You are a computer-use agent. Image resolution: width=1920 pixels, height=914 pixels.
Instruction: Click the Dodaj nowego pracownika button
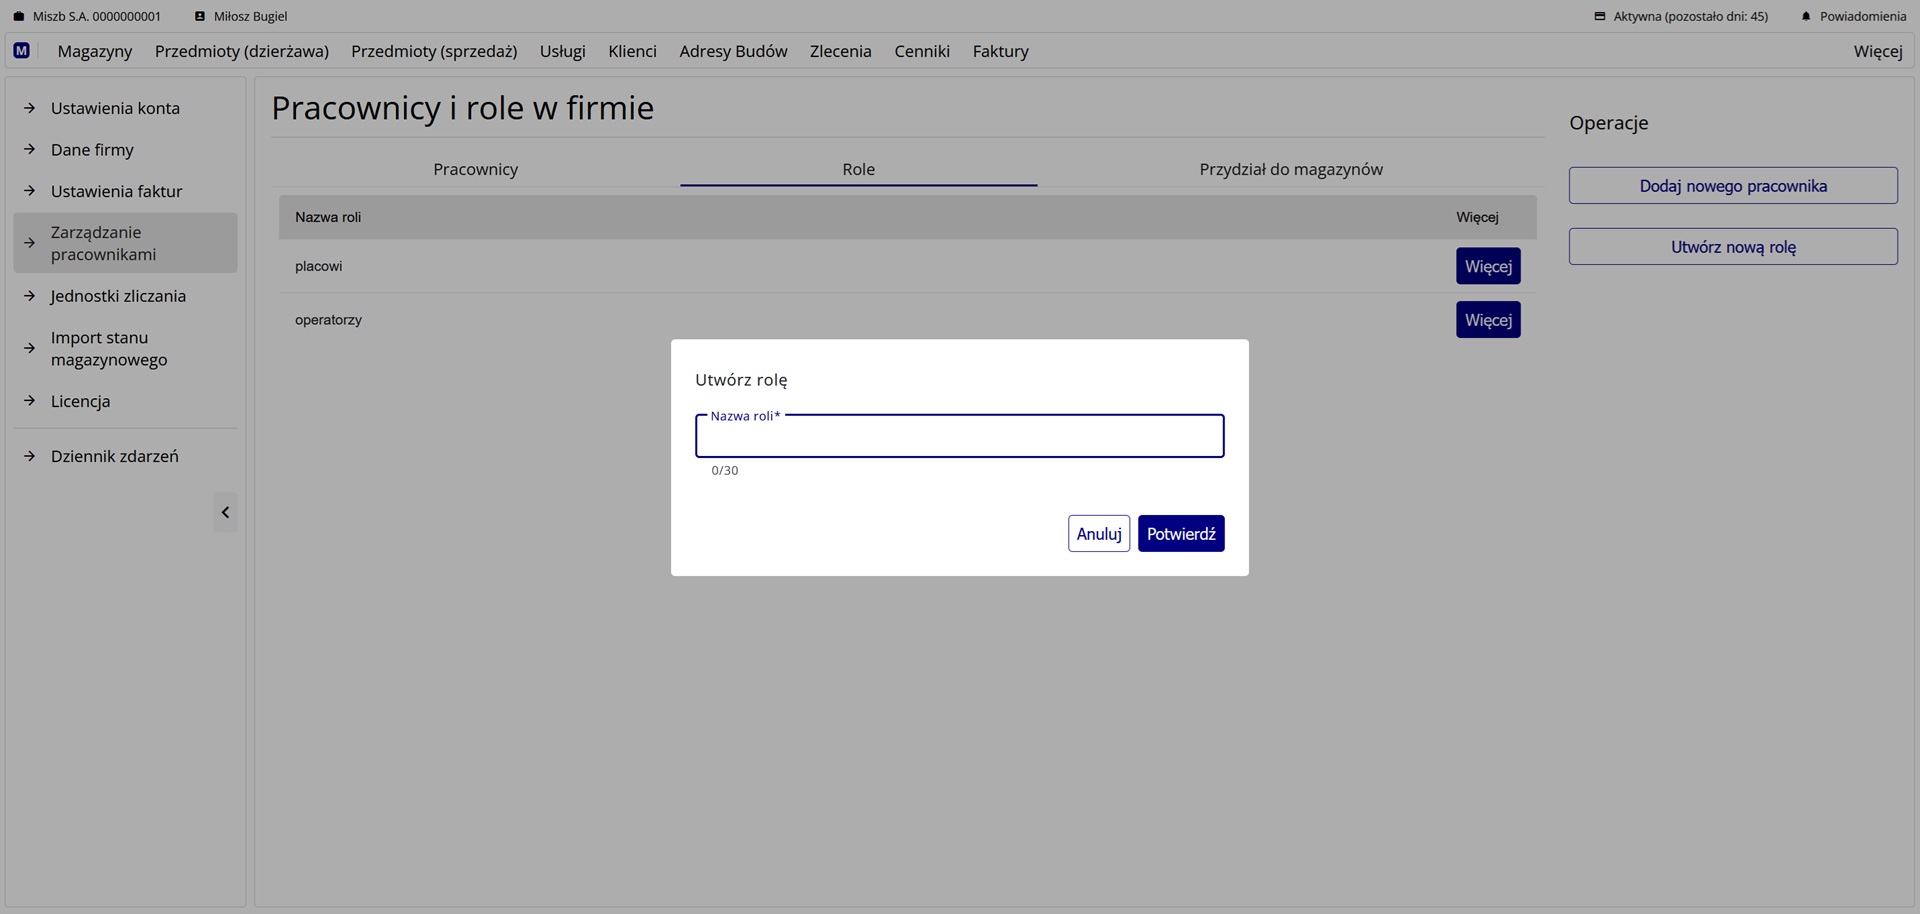click(1732, 186)
